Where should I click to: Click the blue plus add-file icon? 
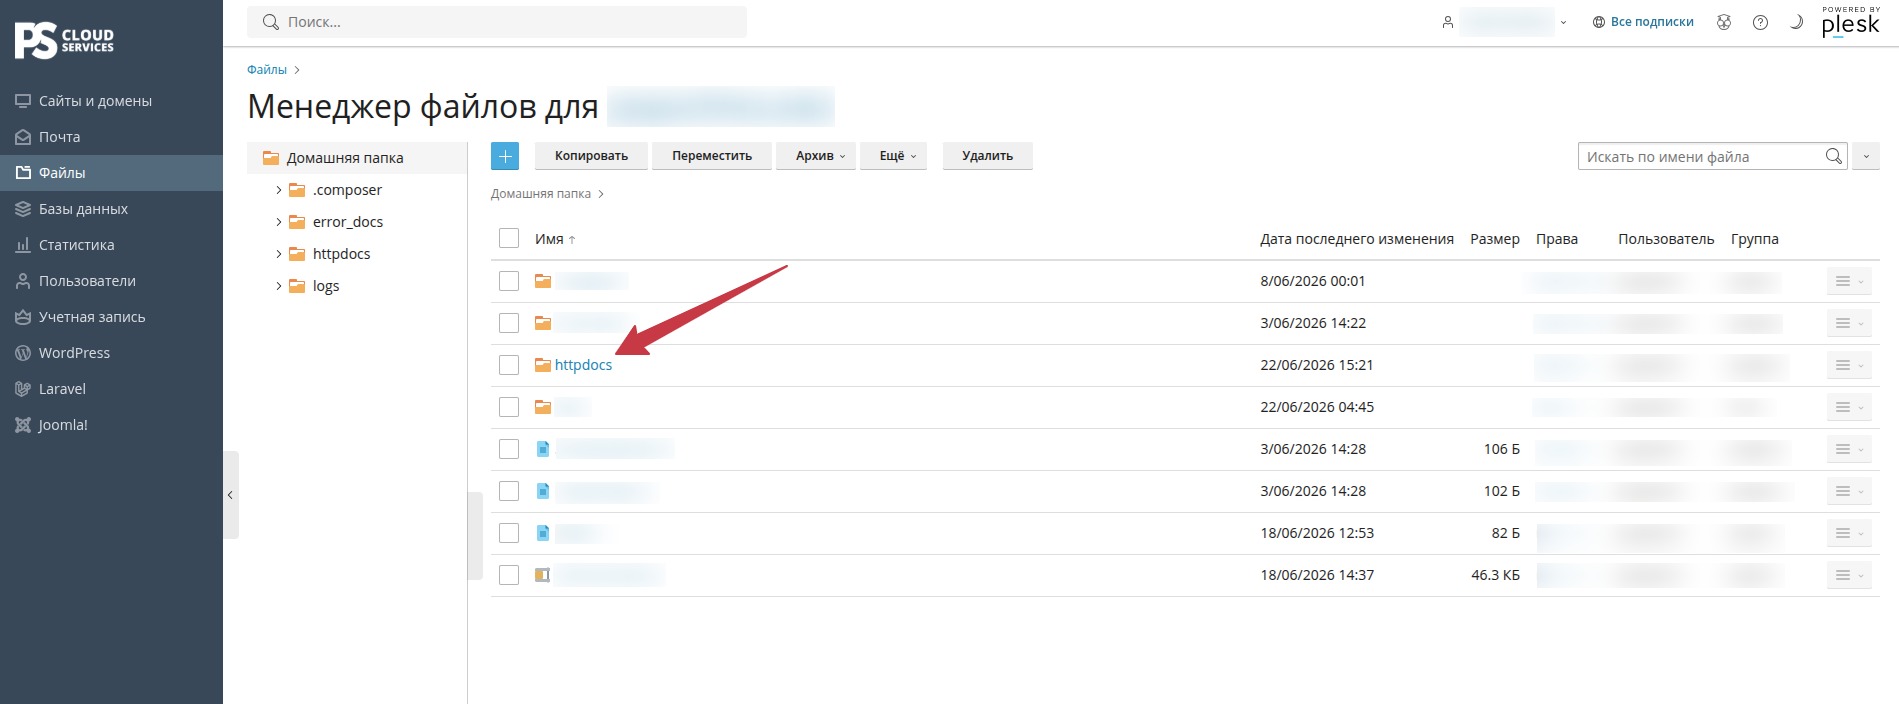(x=505, y=156)
